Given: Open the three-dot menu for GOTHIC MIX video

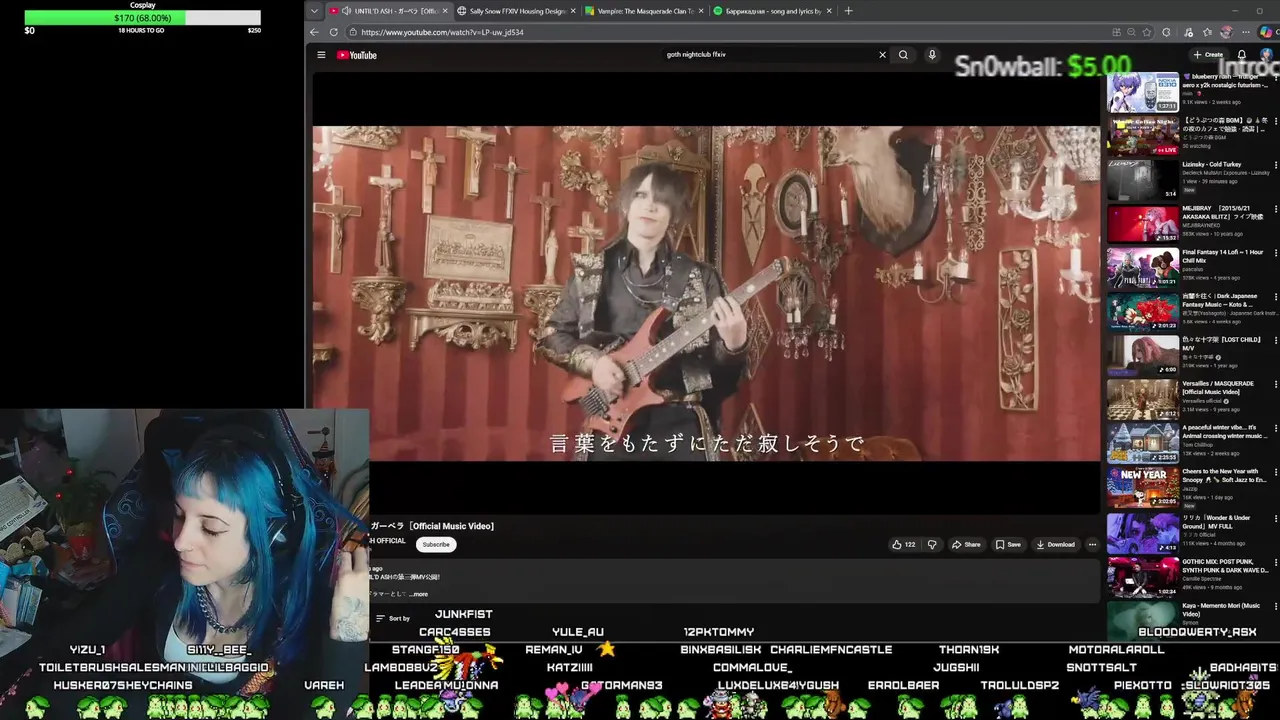Looking at the screenshot, I should point(1275,563).
